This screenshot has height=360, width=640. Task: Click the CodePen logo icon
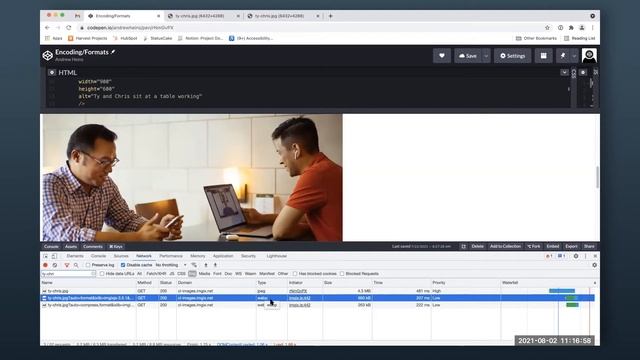click(x=47, y=55)
